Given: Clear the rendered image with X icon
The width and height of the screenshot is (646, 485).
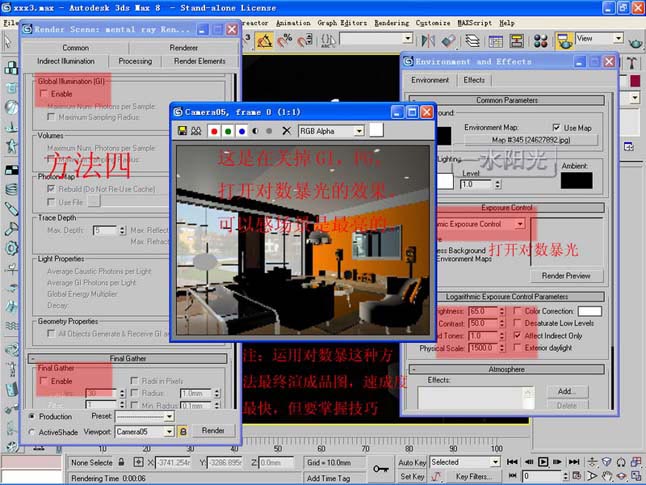Looking at the screenshot, I should point(286,131).
